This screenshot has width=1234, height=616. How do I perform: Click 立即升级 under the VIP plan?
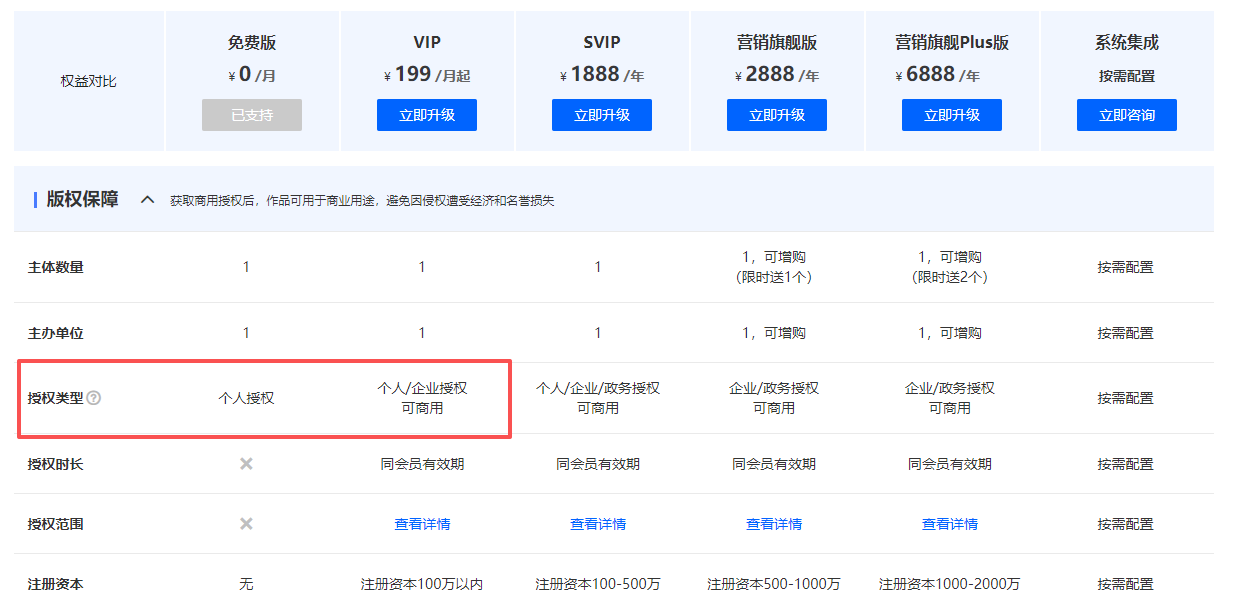[x=427, y=115]
